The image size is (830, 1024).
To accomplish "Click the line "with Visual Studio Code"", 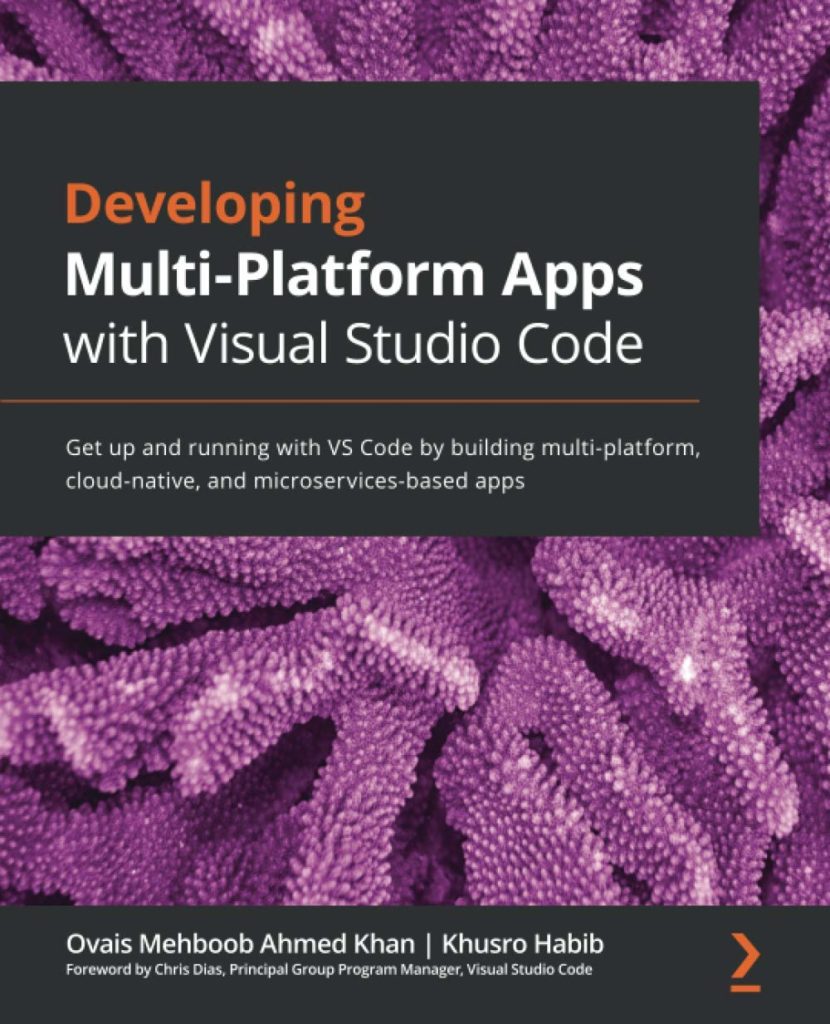I will pyautogui.click(x=353, y=344).
